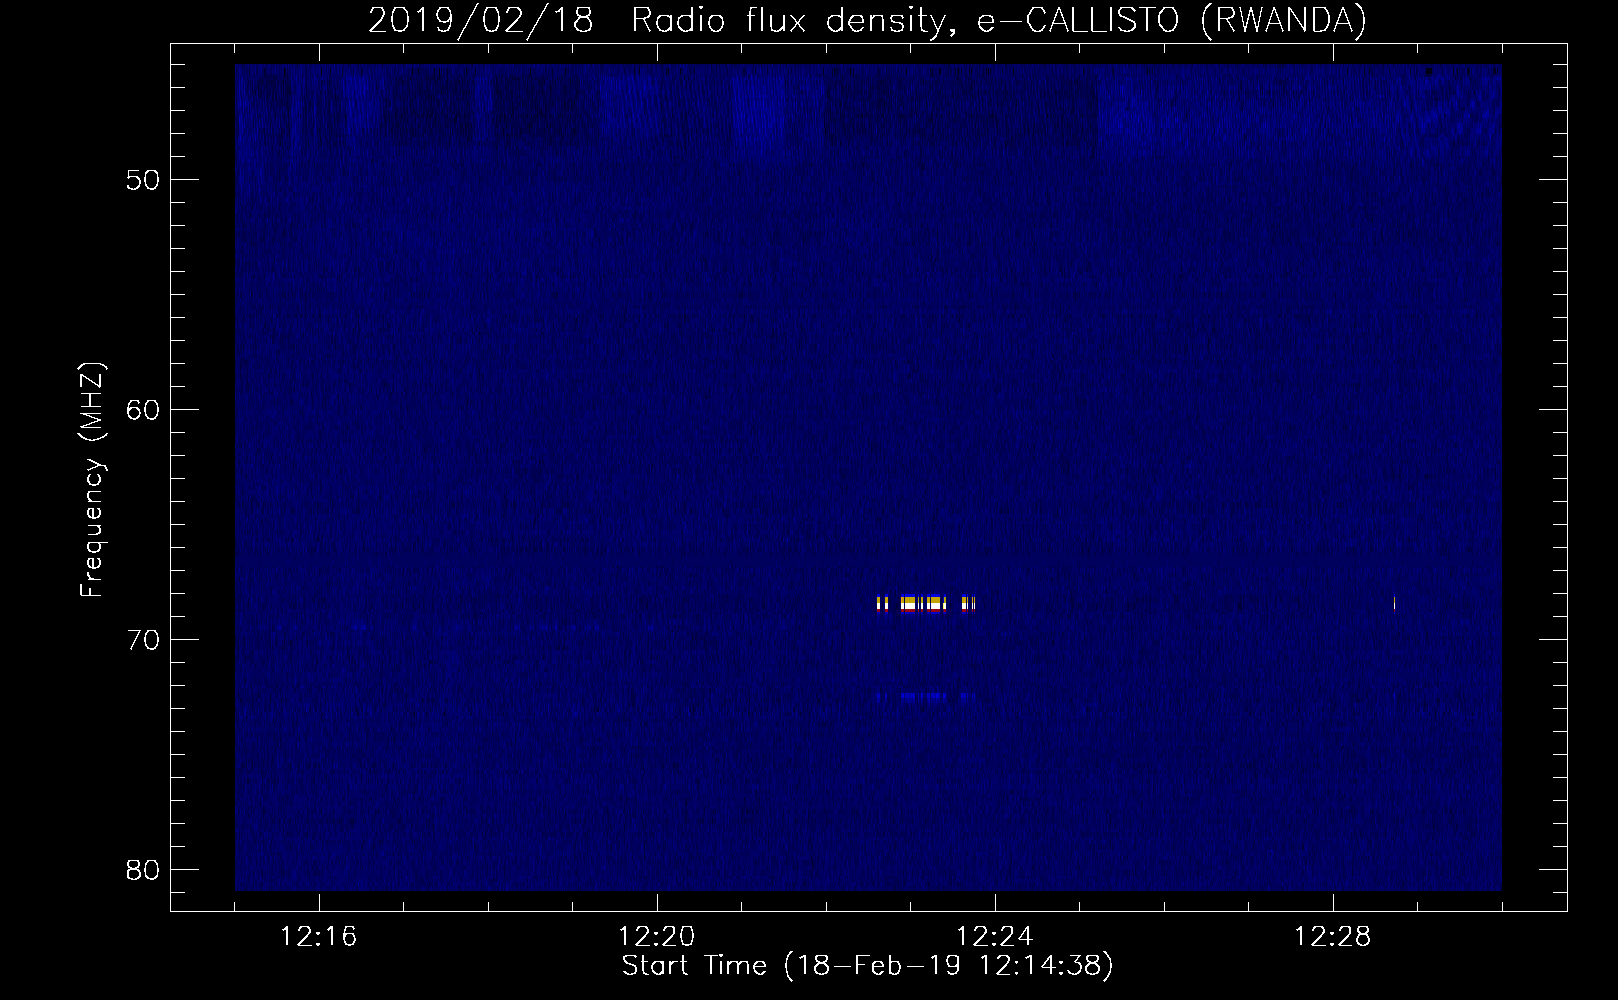Click the 50 MHz frequency tick label
Viewport: 1618px width, 1000px height.
[143, 180]
